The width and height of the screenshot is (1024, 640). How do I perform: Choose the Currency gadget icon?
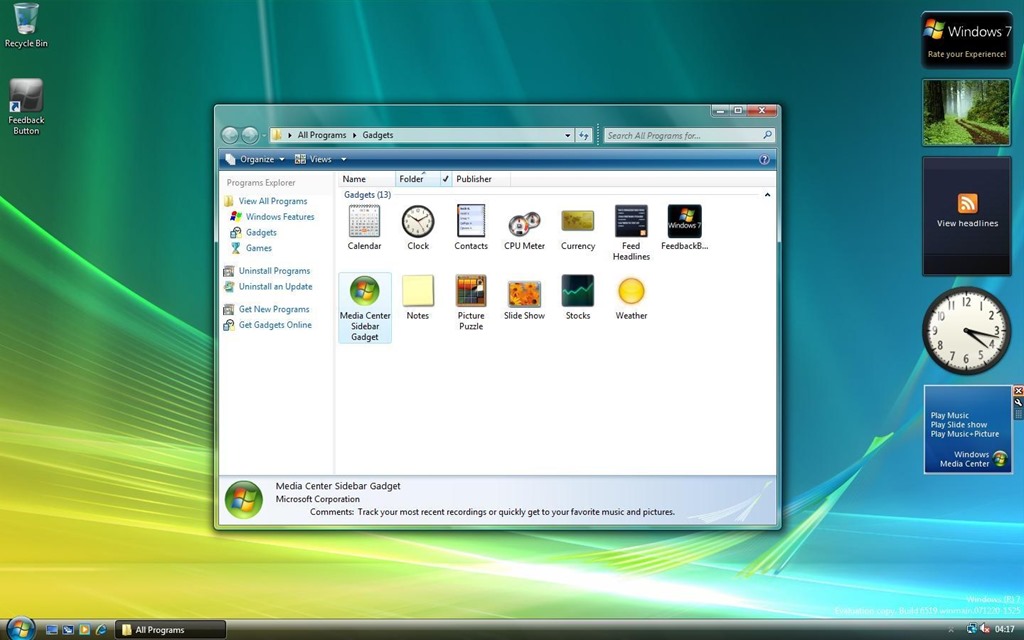click(578, 221)
